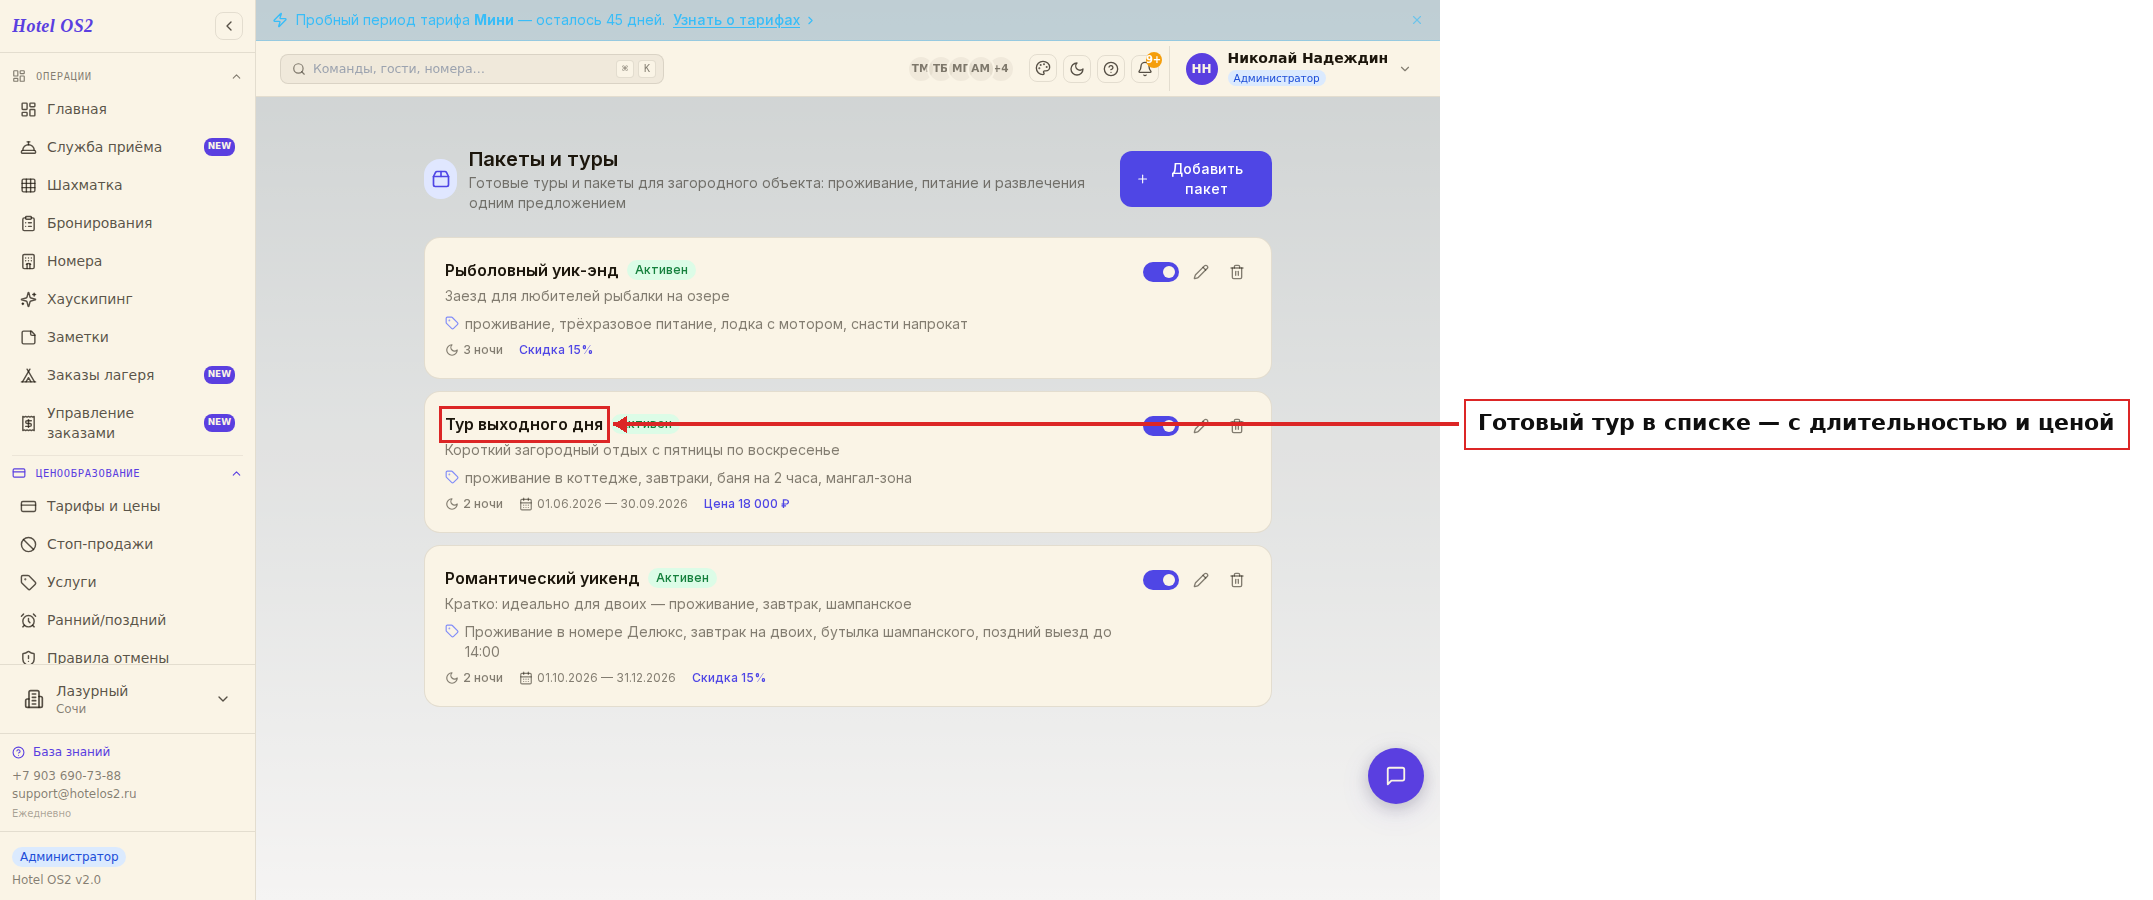The width and height of the screenshot is (2153, 900).
Task: Click the +7 903 690-73-88 phone number
Action: [x=66, y=776]
